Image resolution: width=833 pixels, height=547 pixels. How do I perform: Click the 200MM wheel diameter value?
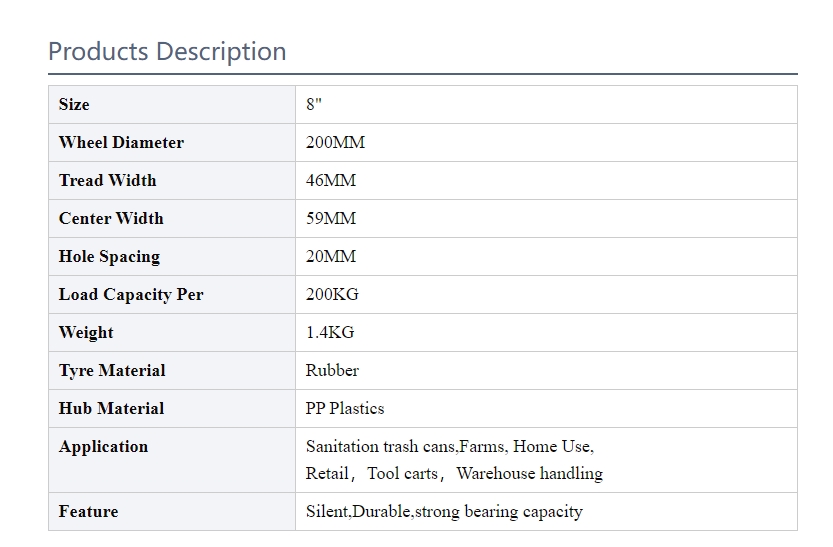(335, 142)
